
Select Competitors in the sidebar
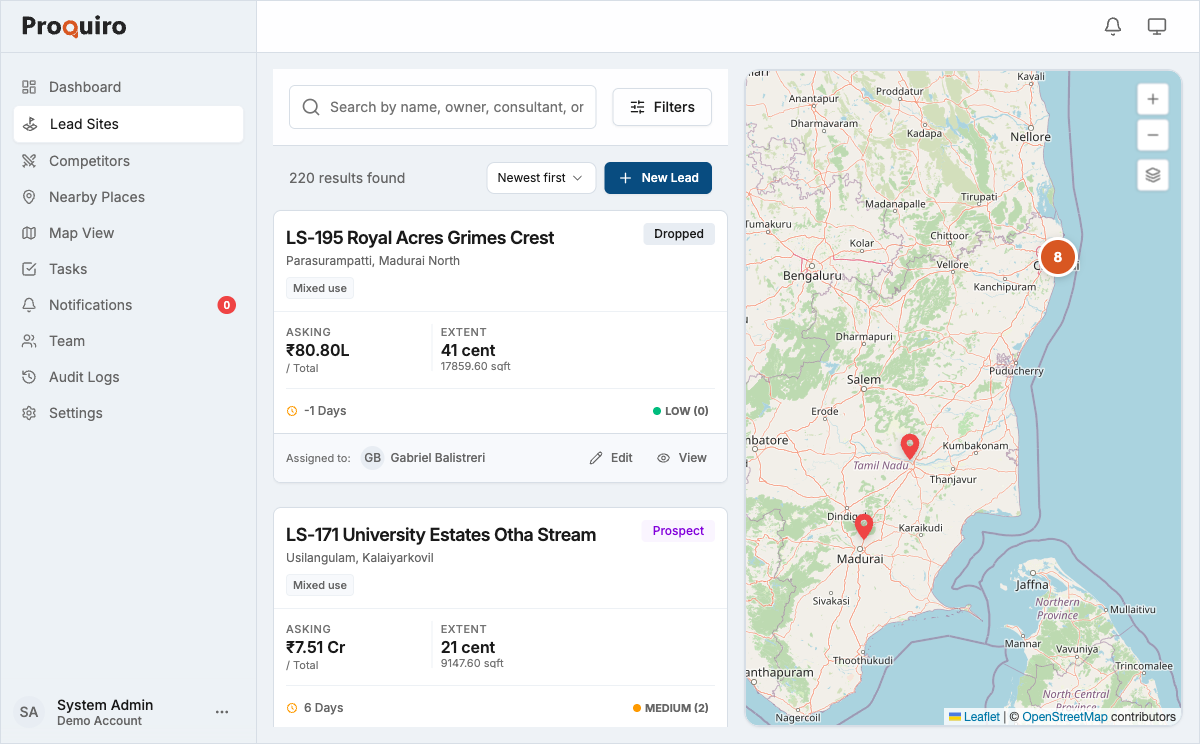[88, 160]
